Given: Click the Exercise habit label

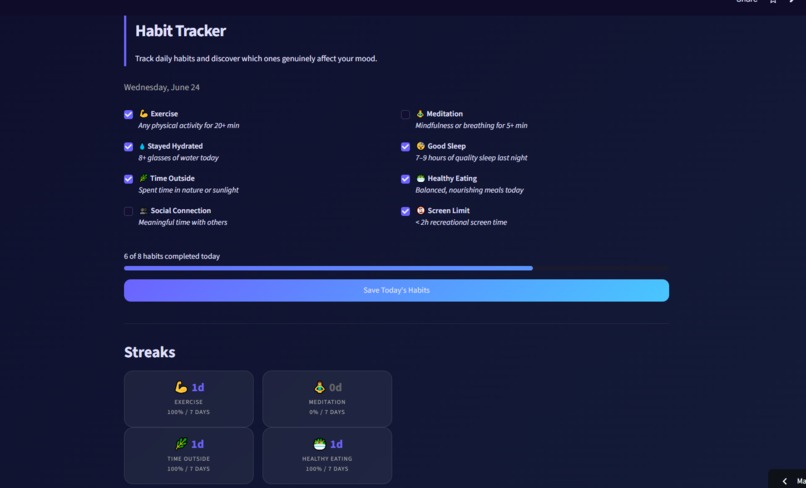Looking at the screenshot, I should [x=164, y=114].
